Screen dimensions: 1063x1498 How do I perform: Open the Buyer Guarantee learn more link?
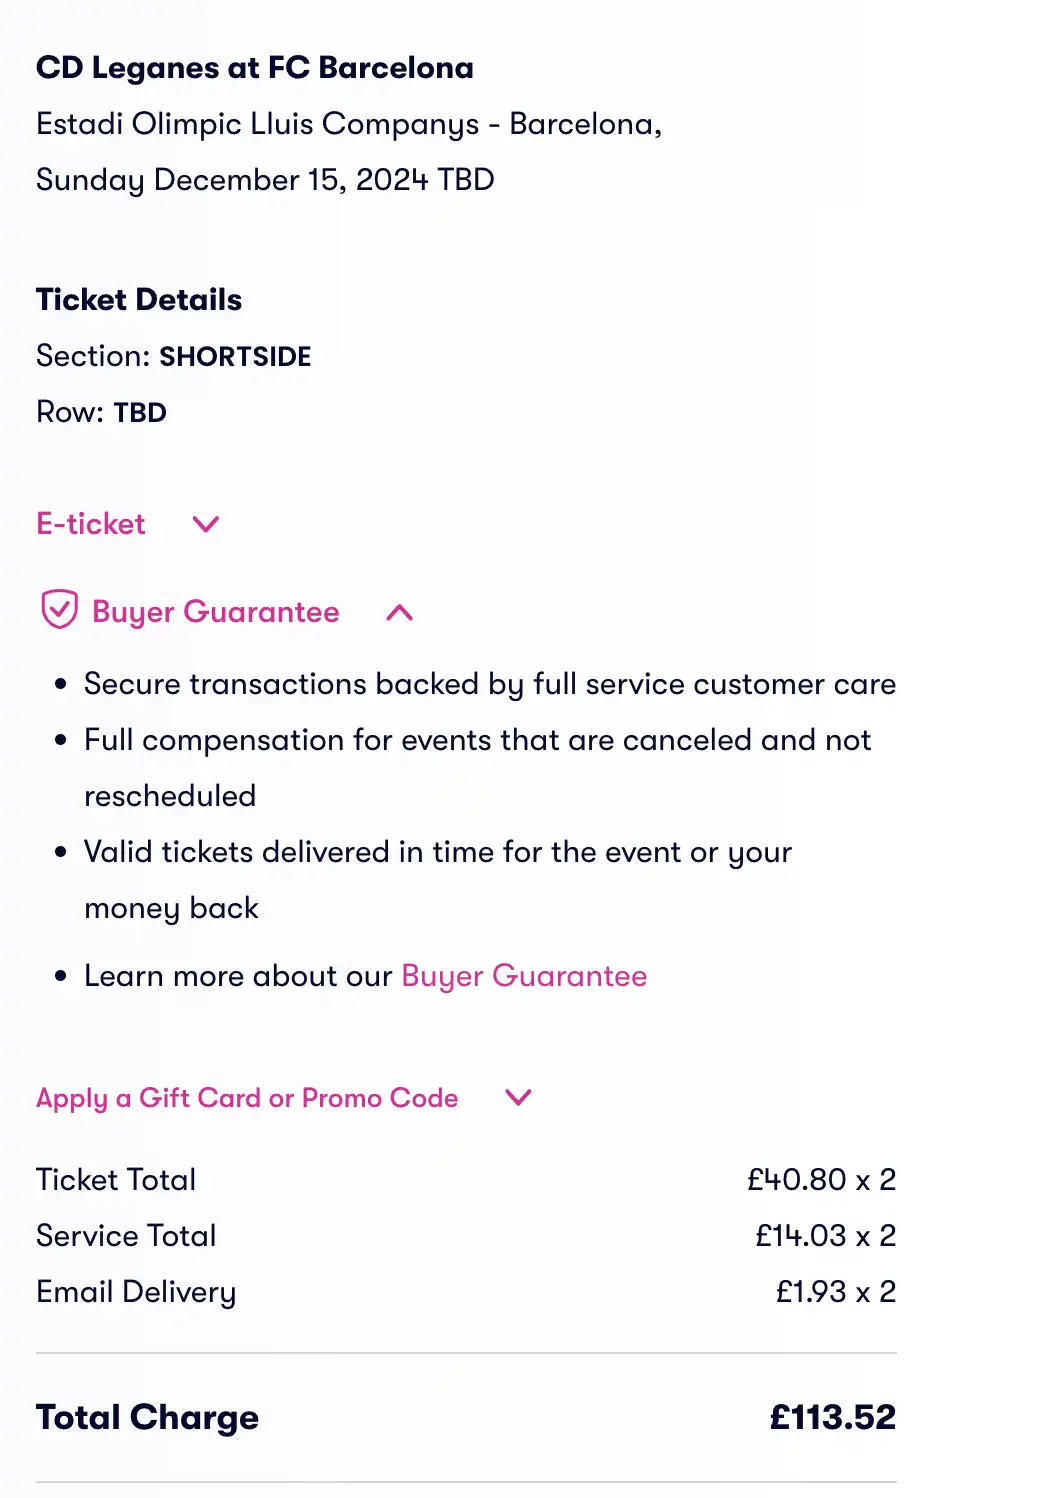[x=523, y=975]
